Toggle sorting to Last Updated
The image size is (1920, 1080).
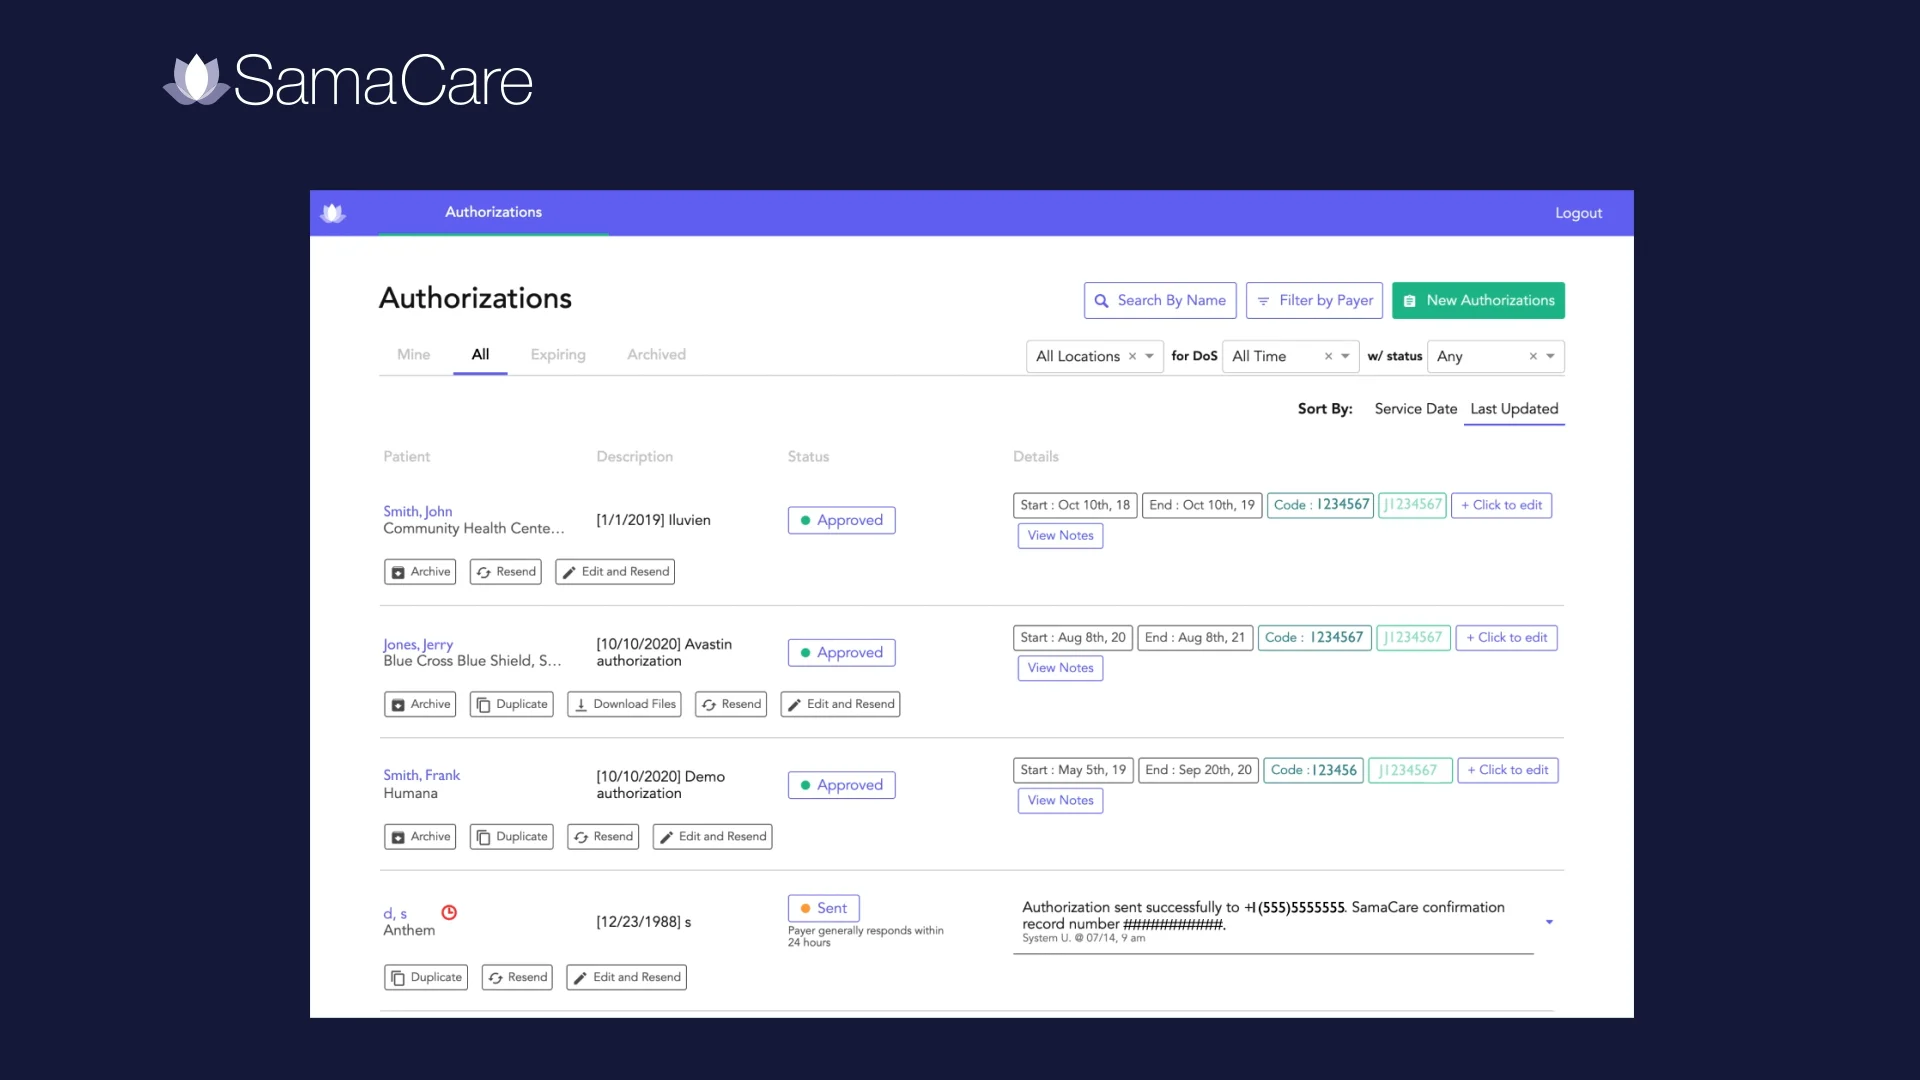click(x=1513, y=409)
